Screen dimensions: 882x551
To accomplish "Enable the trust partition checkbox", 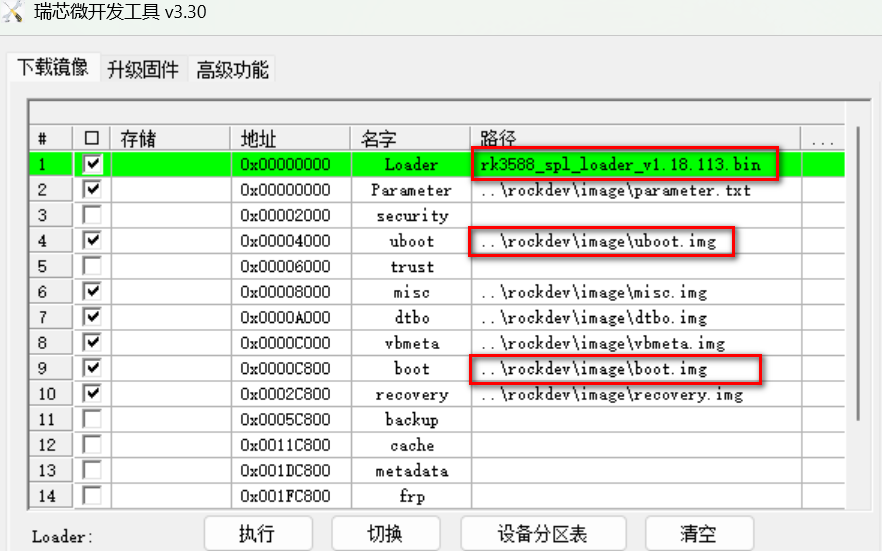I will (x=93, y=266).
